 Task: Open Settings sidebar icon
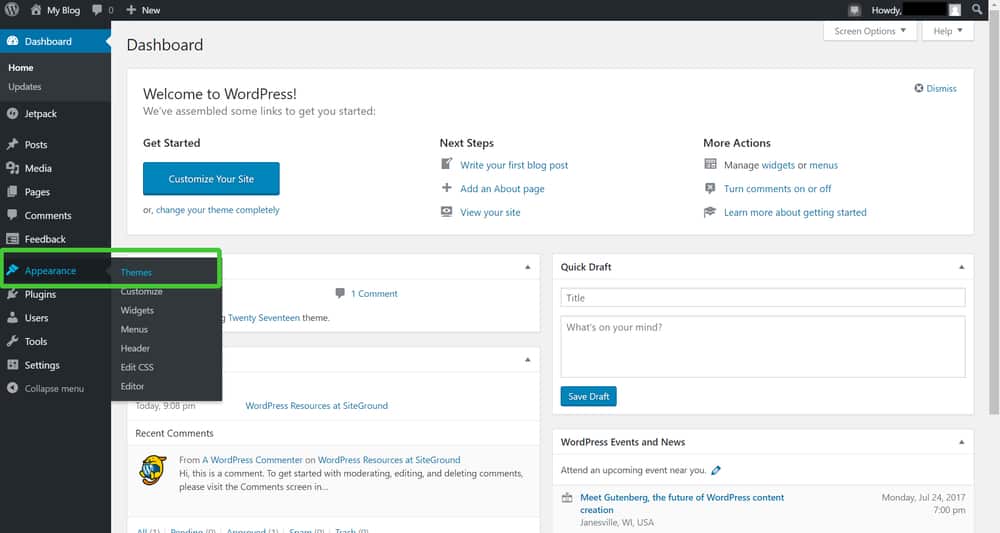point(12,365)
